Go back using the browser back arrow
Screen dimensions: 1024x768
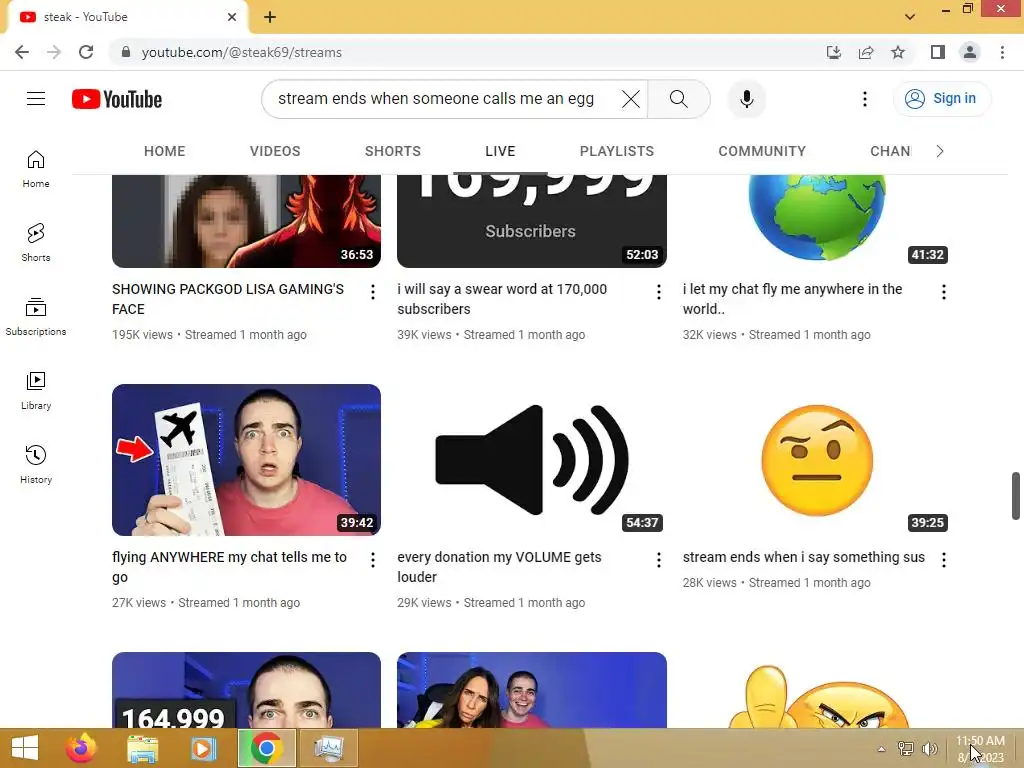pyautogui.click(x=22, y=52)
